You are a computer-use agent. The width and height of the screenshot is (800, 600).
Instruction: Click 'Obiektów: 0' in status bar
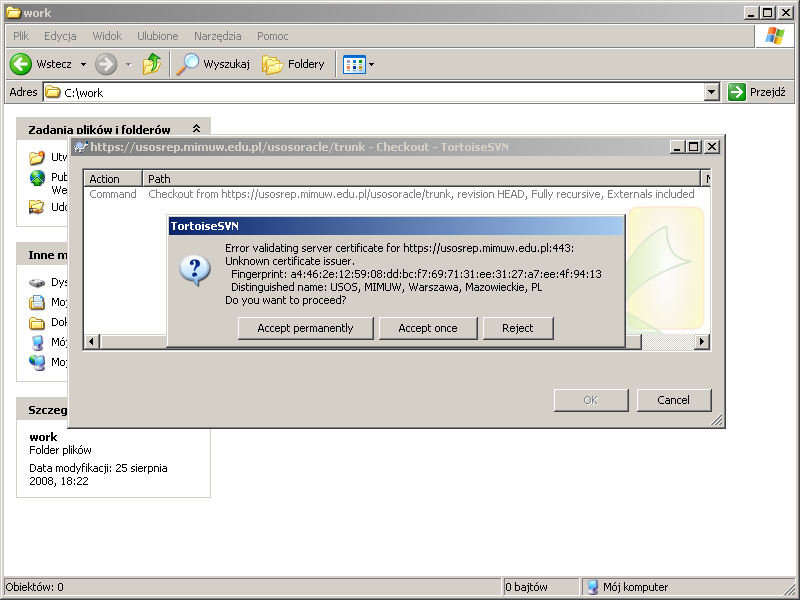click(35, 587)
